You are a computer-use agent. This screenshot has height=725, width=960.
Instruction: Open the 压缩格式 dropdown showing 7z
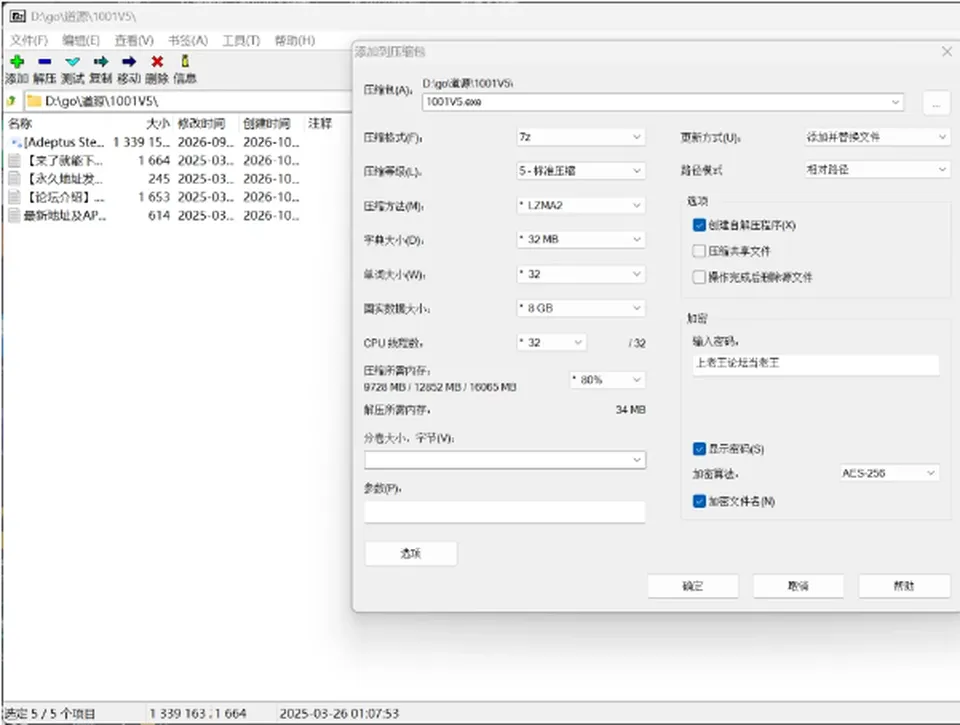(x=581, y=137)
